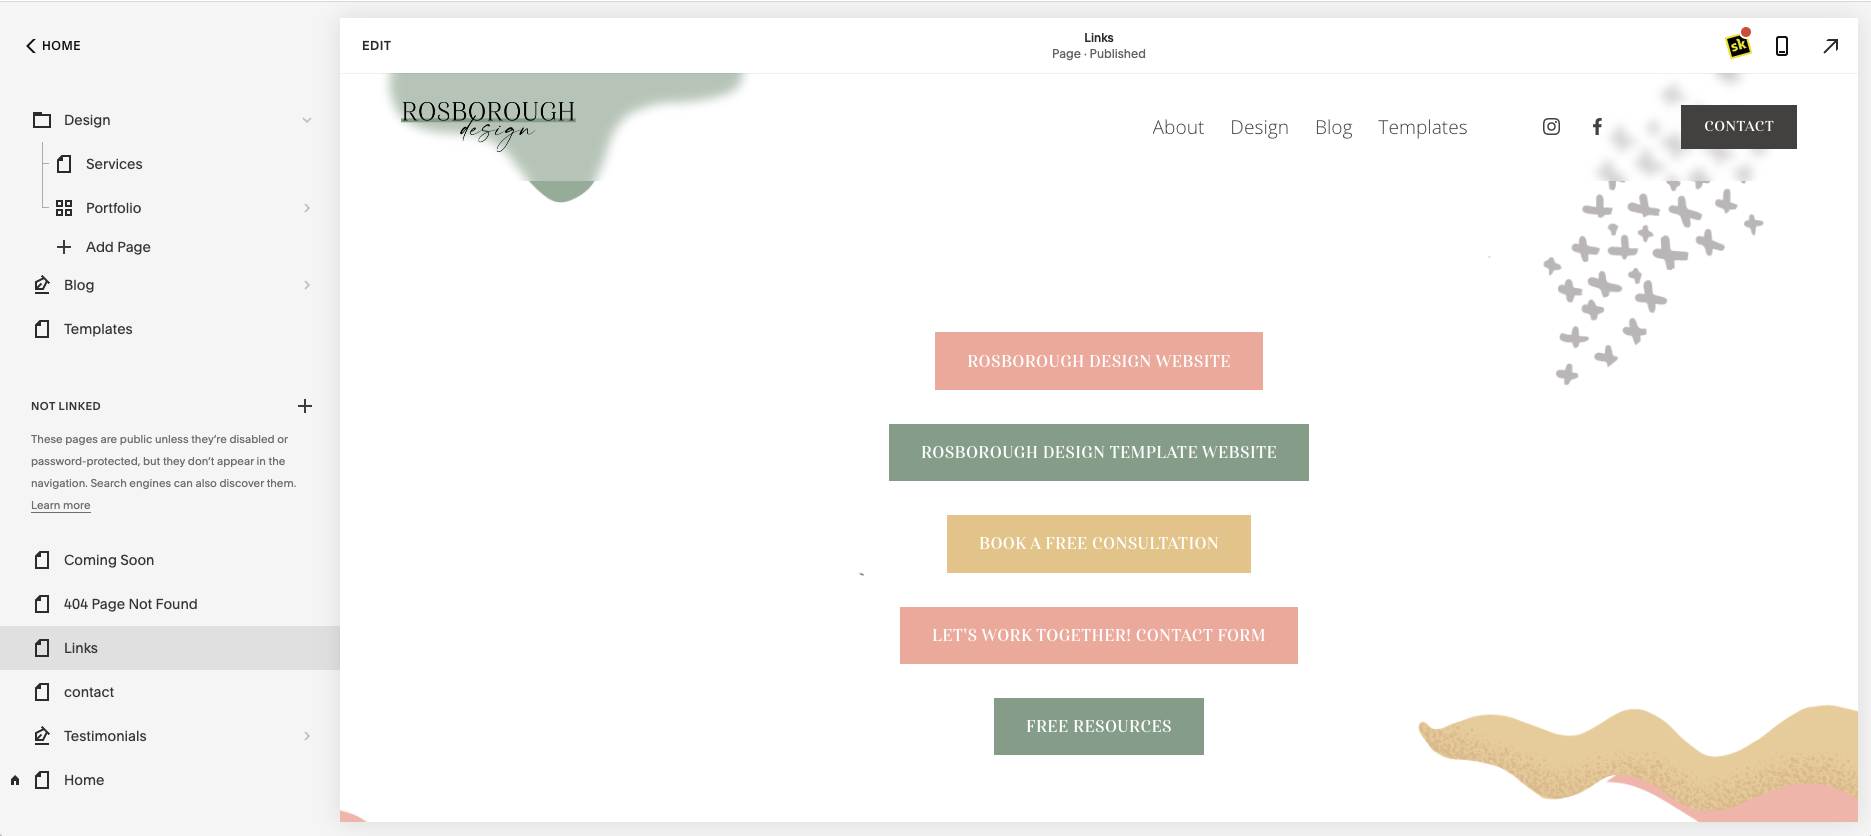Click the Page · Published status
The height and width of the screenshot is (836, 1871).
tap(1098, 54)
